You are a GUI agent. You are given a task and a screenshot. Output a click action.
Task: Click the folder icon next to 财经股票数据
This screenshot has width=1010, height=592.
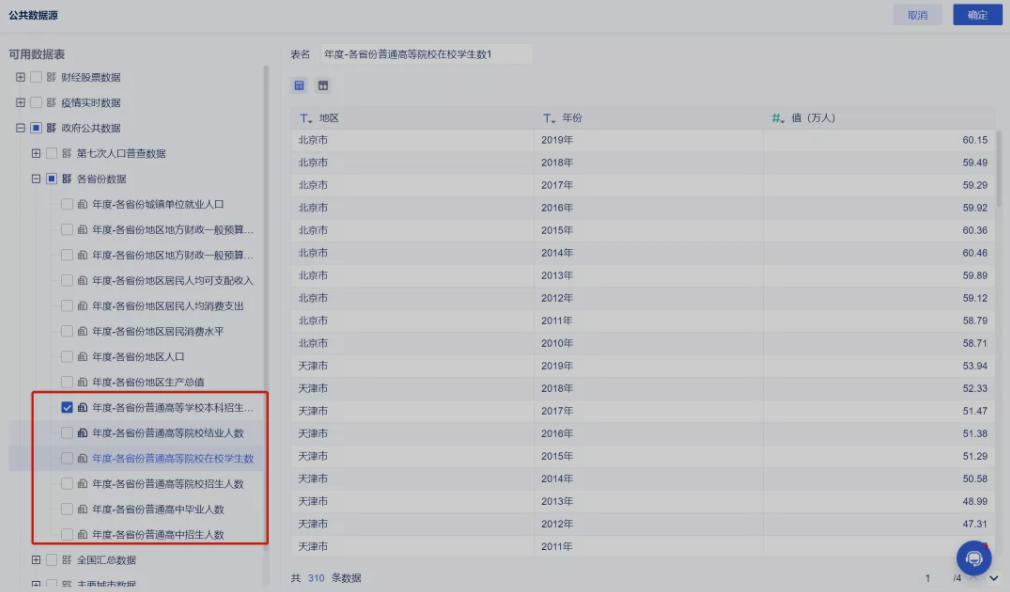click(x=52, y=77)
